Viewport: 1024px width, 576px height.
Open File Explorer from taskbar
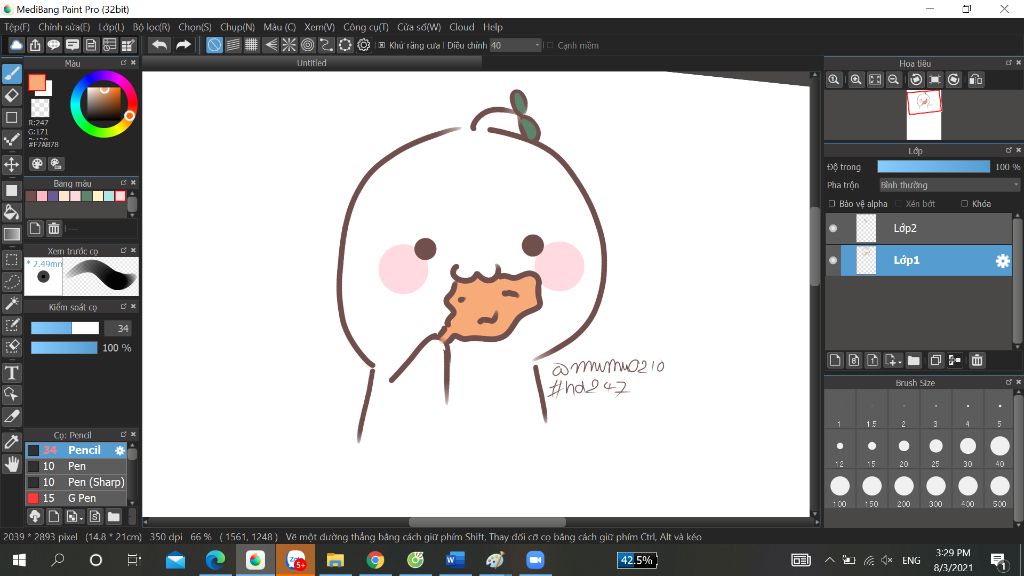coord(335,560)
